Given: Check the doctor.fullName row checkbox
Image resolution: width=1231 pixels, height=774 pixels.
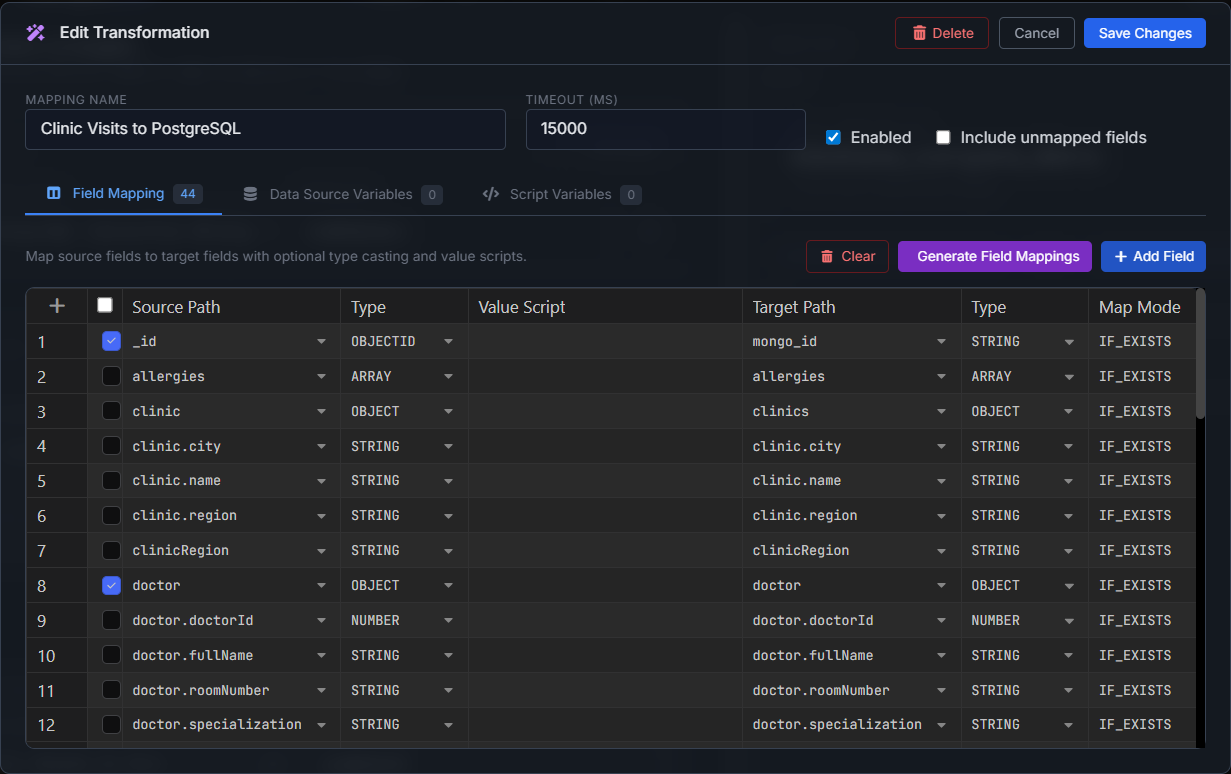Looking at the screenshot, I should click(111, 655).
